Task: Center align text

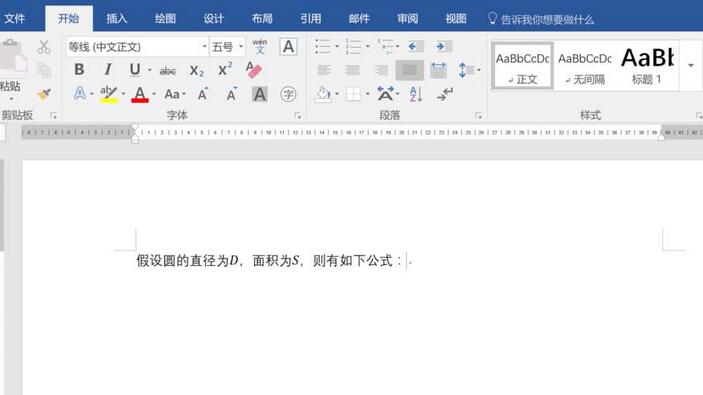Action: pos(352,70)
